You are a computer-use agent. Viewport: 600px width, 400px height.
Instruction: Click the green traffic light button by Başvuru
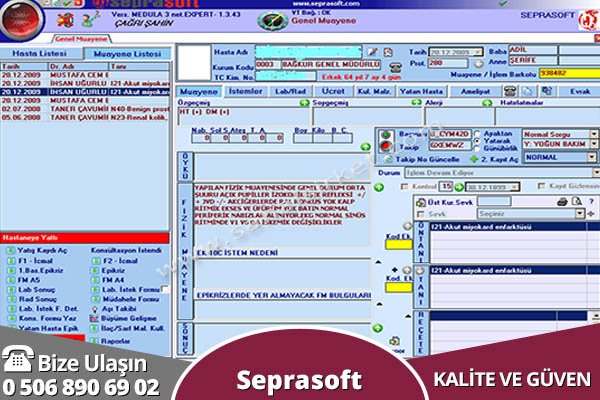(x=386, y=135)
